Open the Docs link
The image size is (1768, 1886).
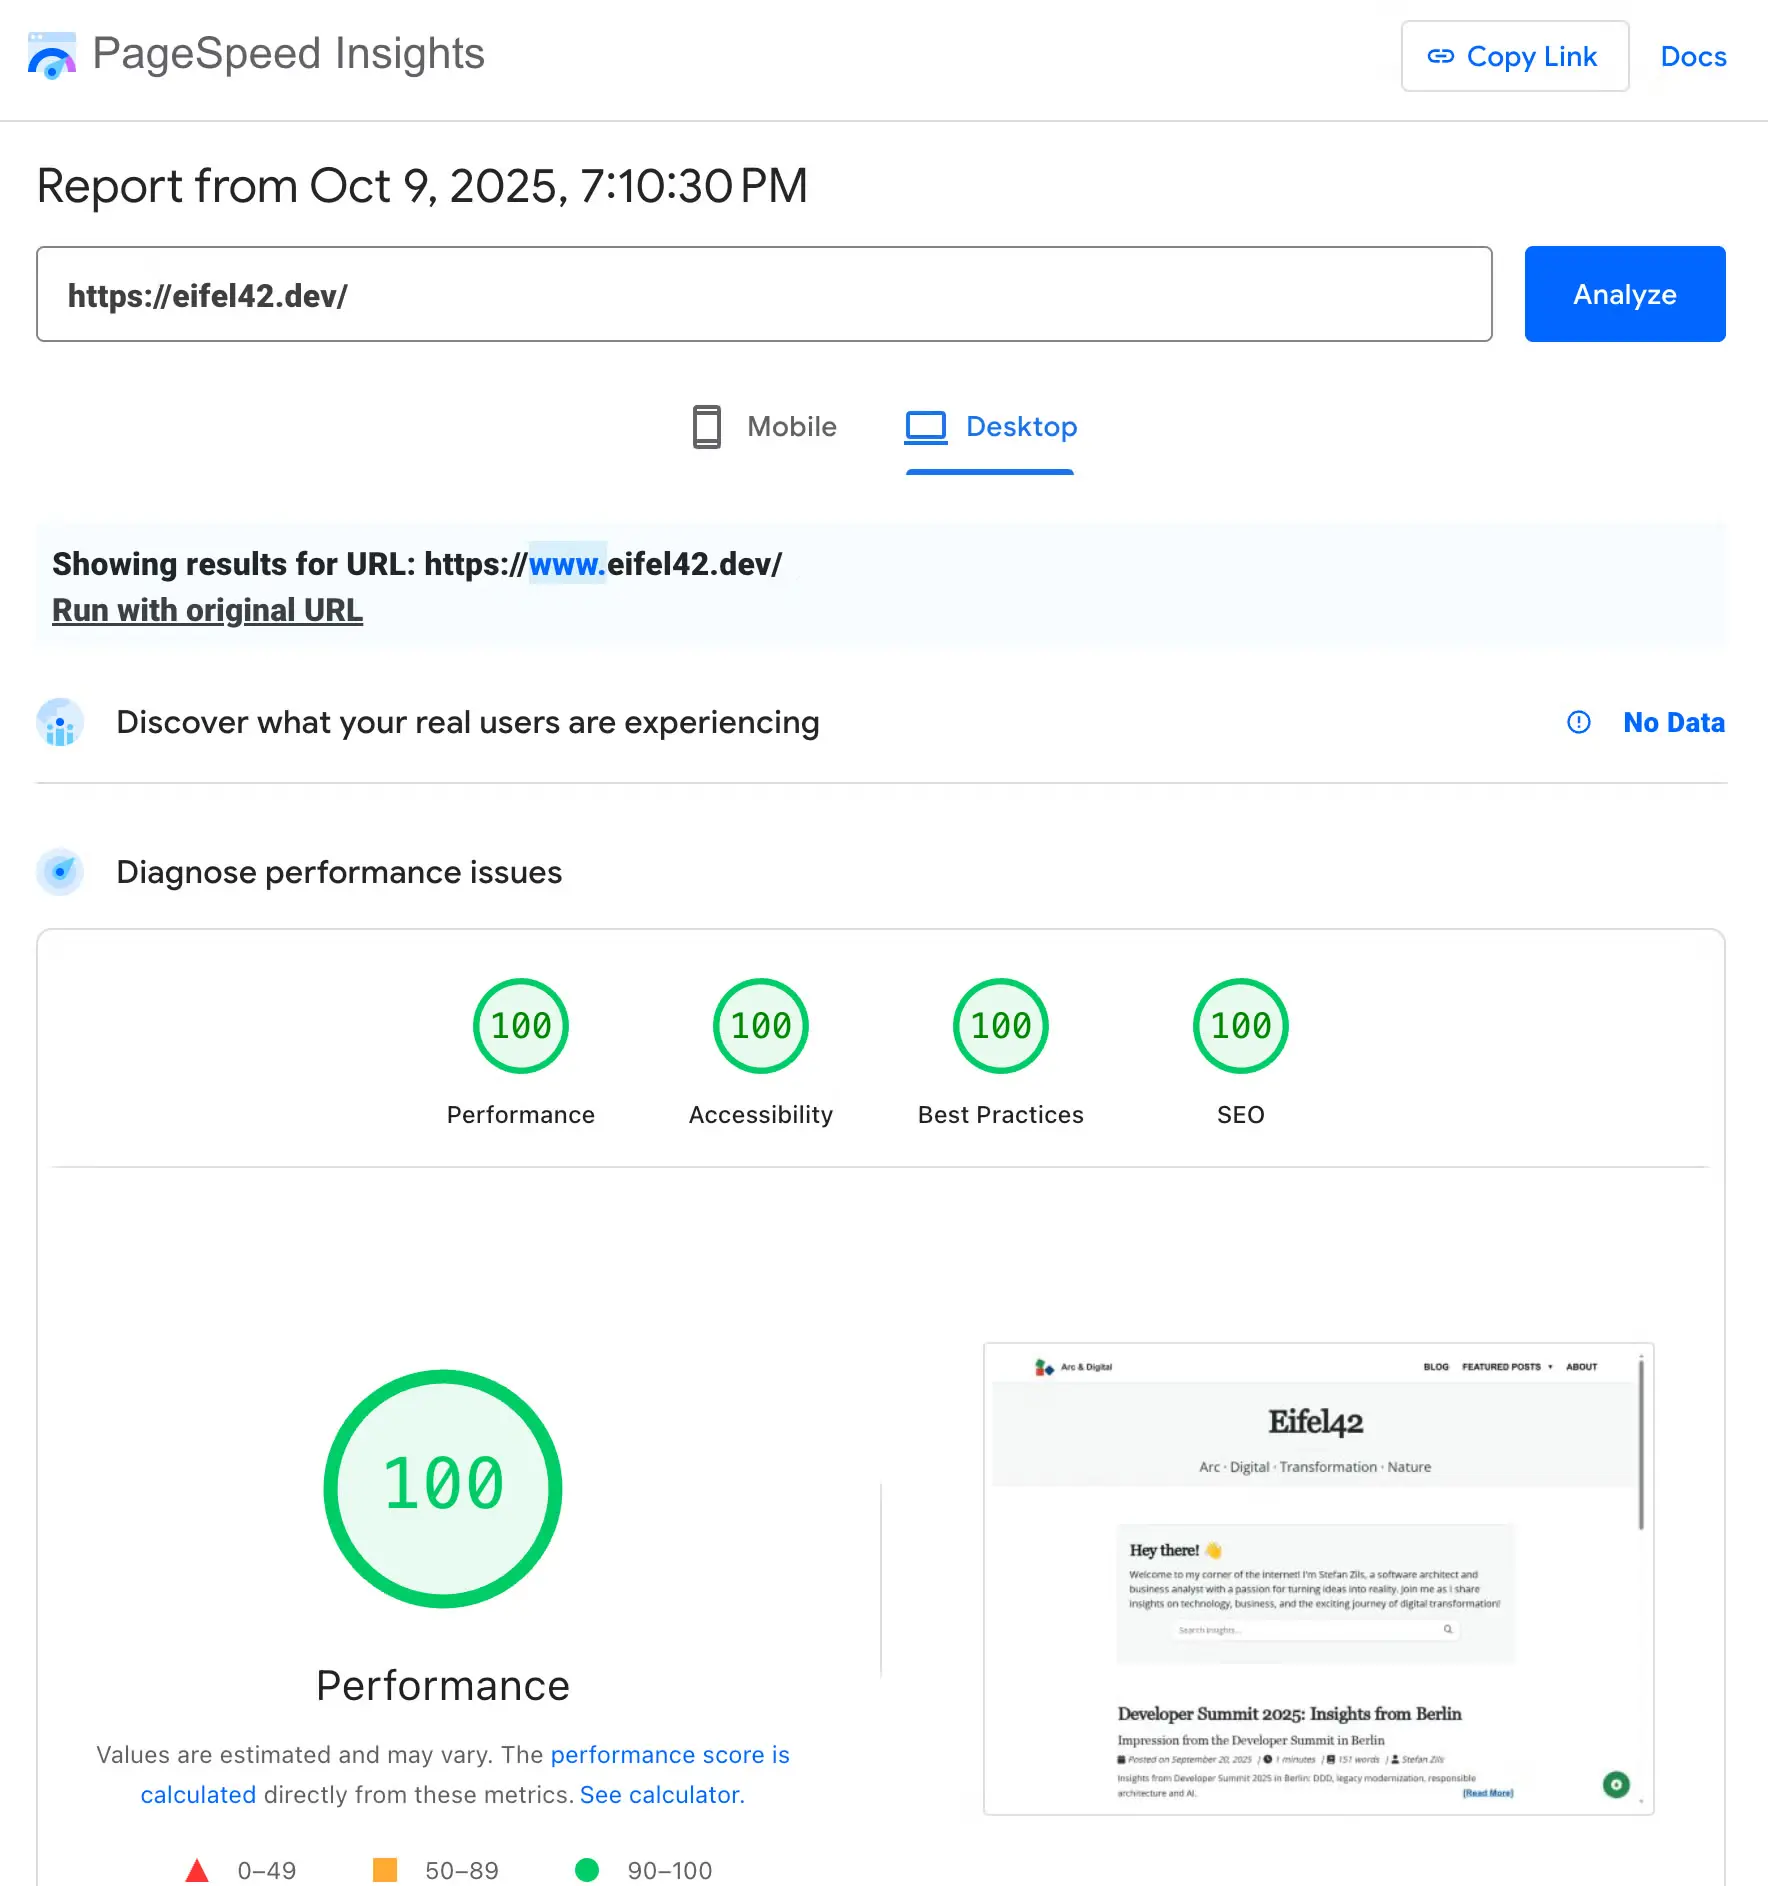tap(1693, 56)
